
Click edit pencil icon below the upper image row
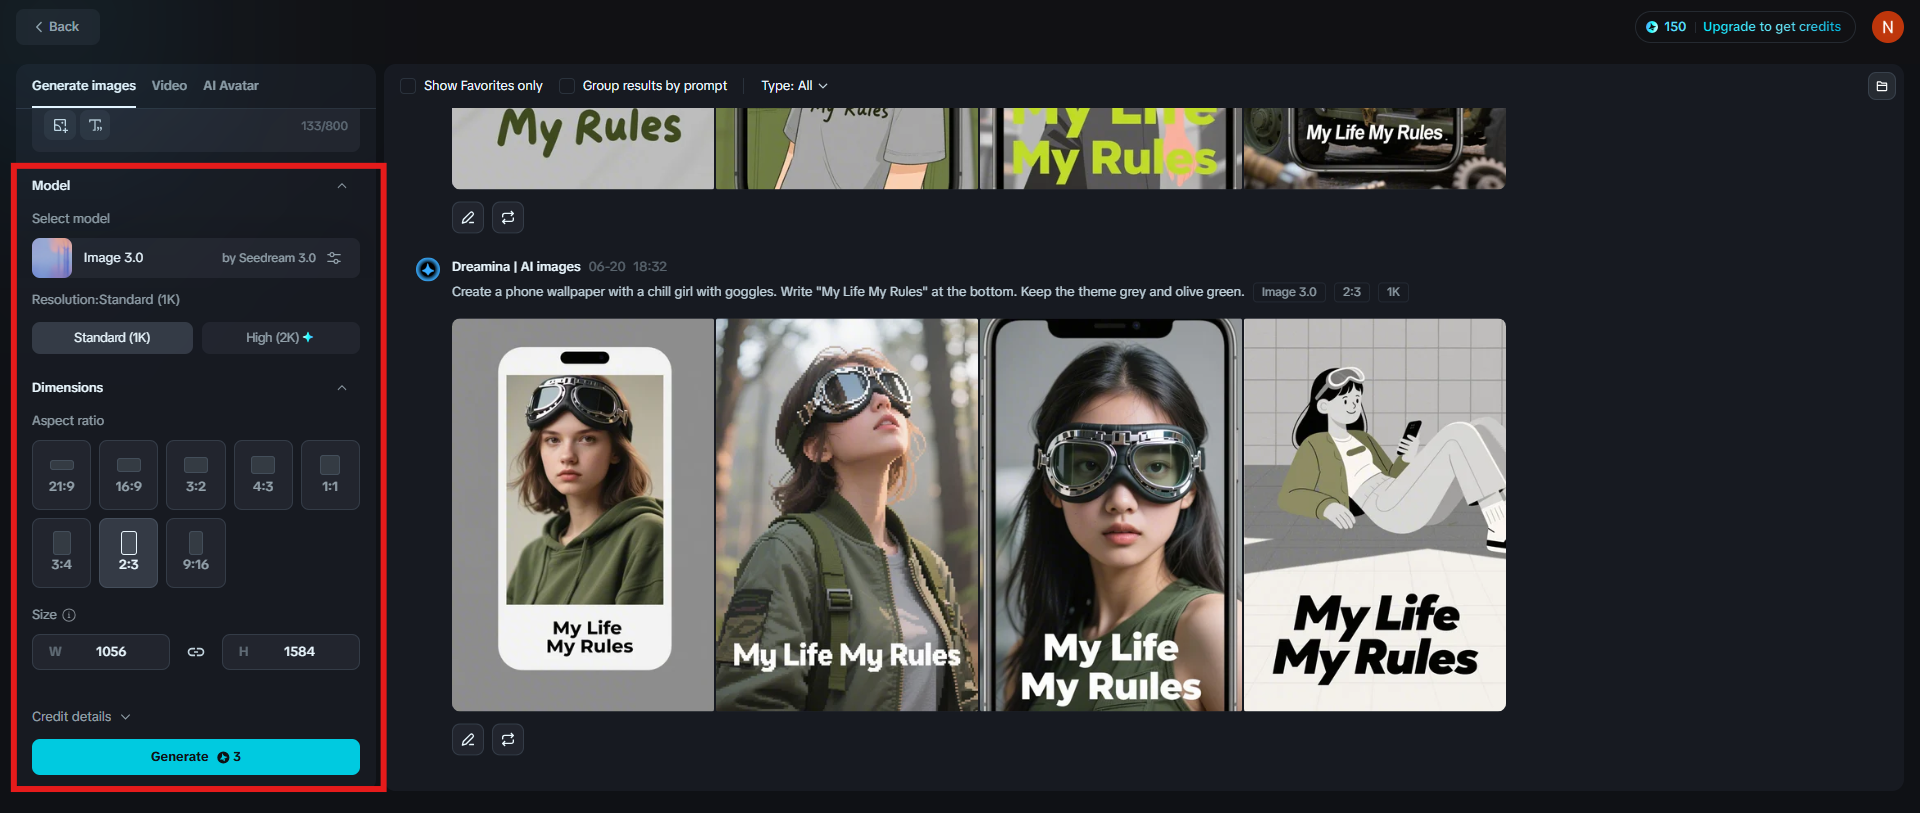[x=468, y=217]
